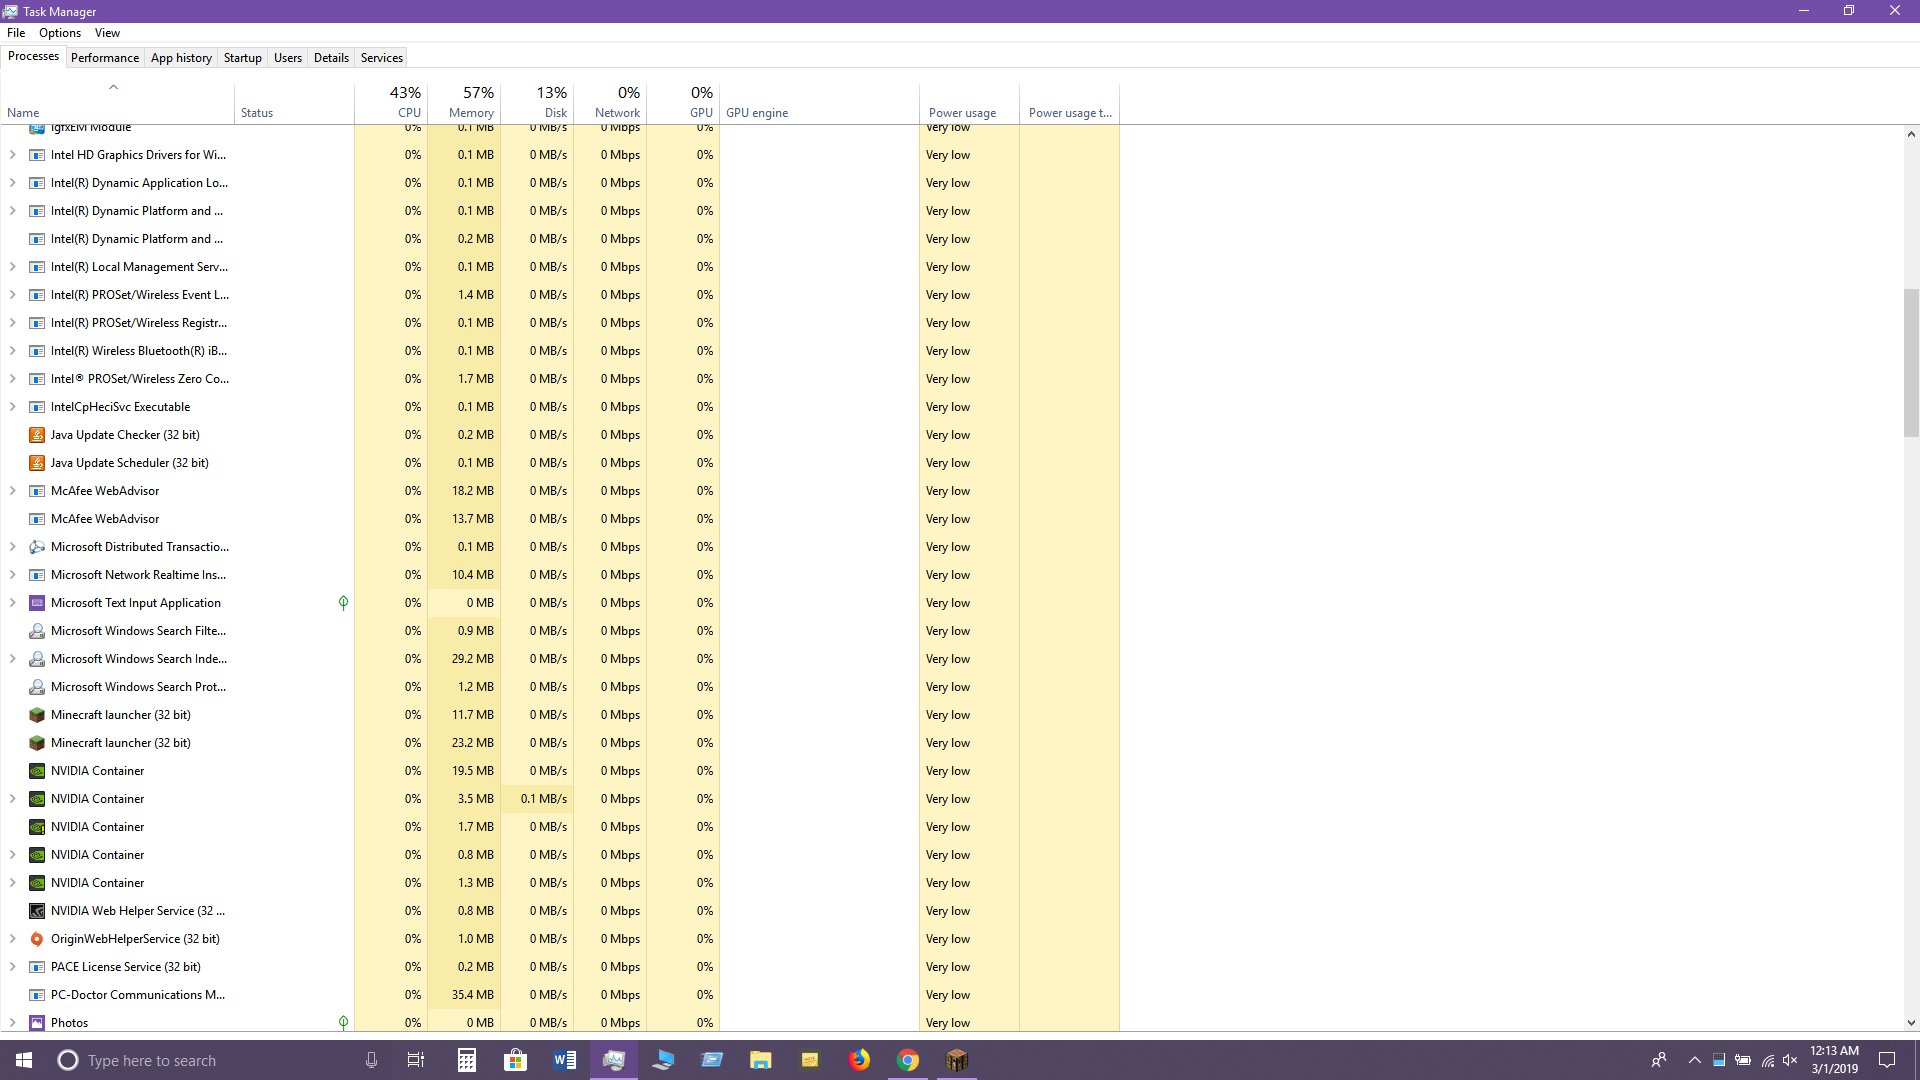The image size is (1920, 1080).
Task: Click the vertical scrollbar thumb
Action: pos(1911,362)
